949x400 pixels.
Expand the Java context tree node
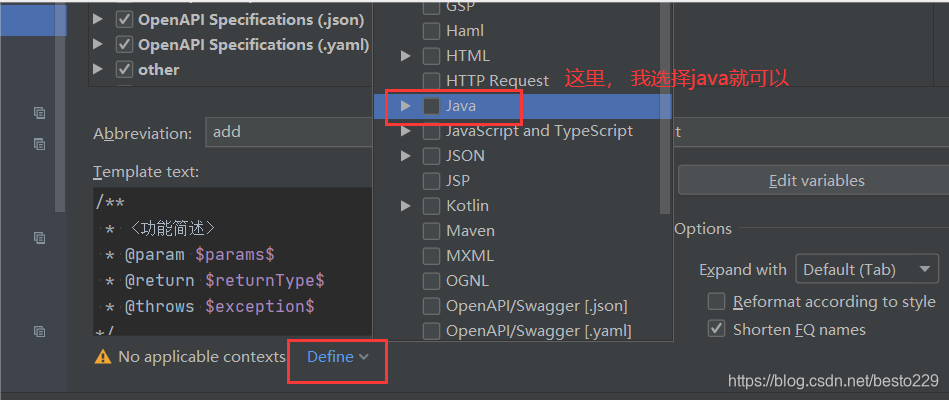click(x=406, y=106)
